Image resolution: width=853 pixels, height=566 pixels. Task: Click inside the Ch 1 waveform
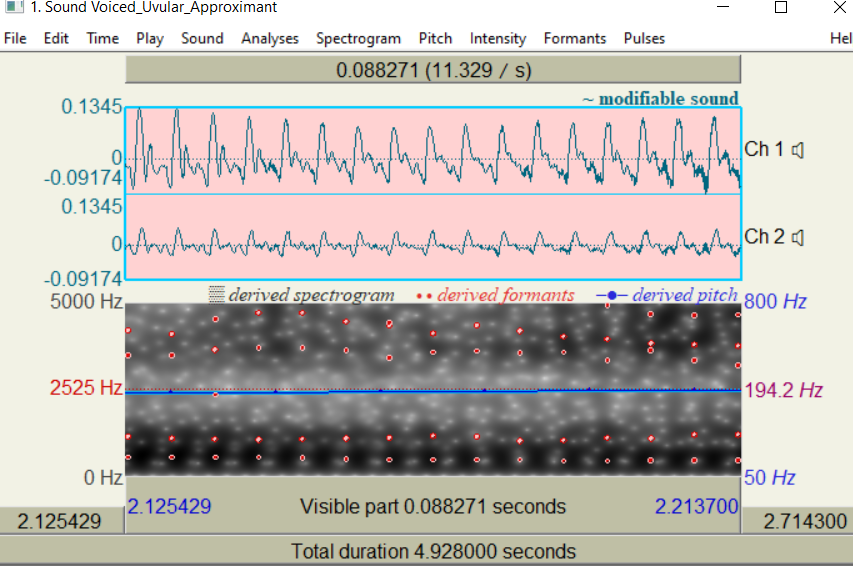[x=433, y=151]
